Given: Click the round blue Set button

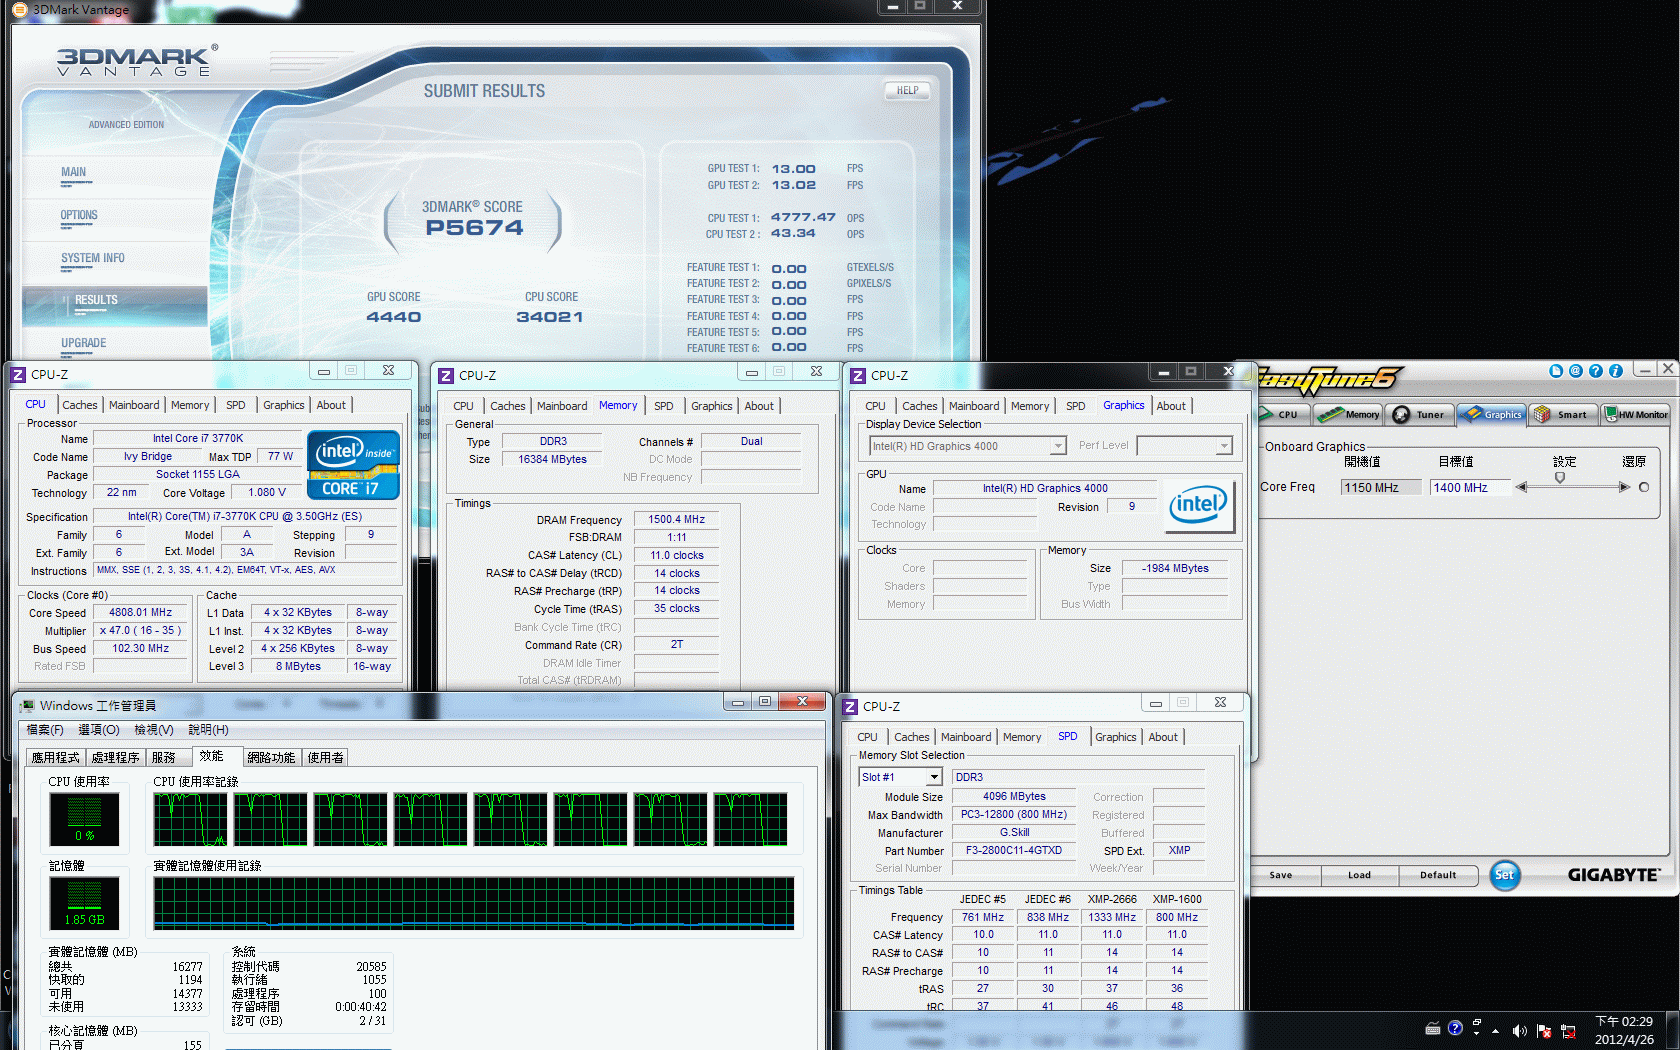Looking at the screenshot, I should point(1504,875).
